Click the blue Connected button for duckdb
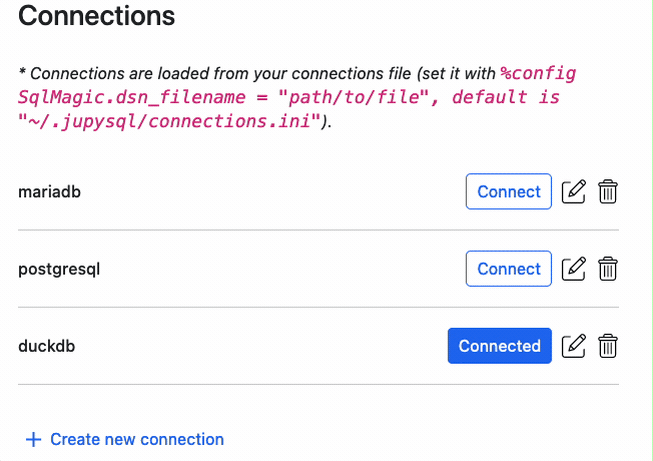The image size is (653, 461). pyautogui.click(x=499, y=346)
